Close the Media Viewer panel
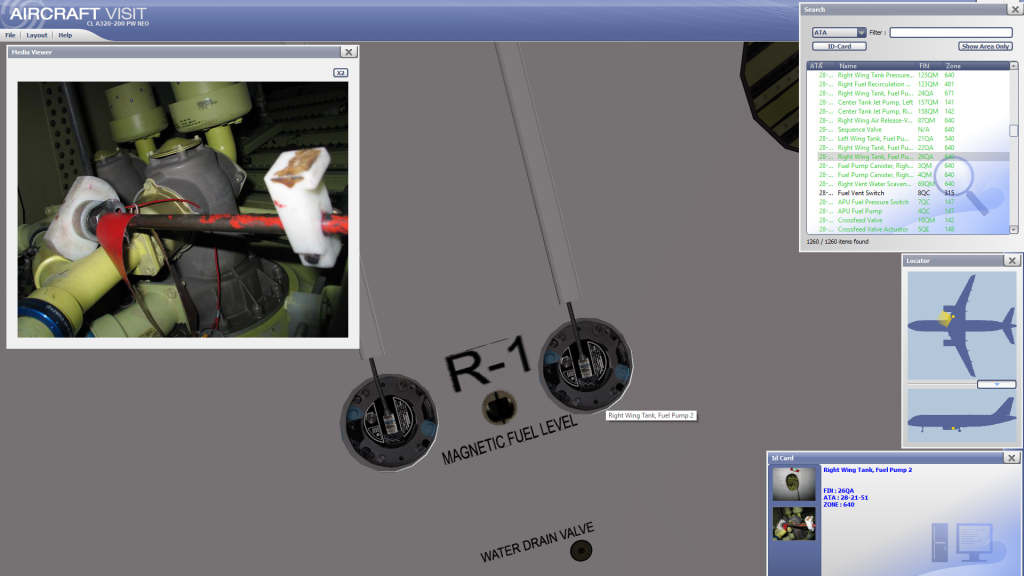This screenshot has width=1024, height=576. coord(349,52)
